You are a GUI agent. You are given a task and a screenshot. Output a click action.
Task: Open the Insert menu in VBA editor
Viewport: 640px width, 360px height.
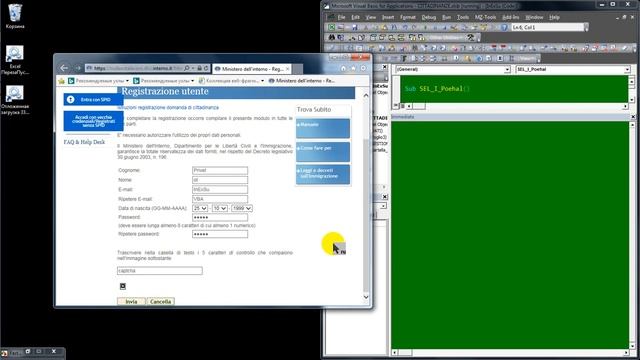click(388, 18)
